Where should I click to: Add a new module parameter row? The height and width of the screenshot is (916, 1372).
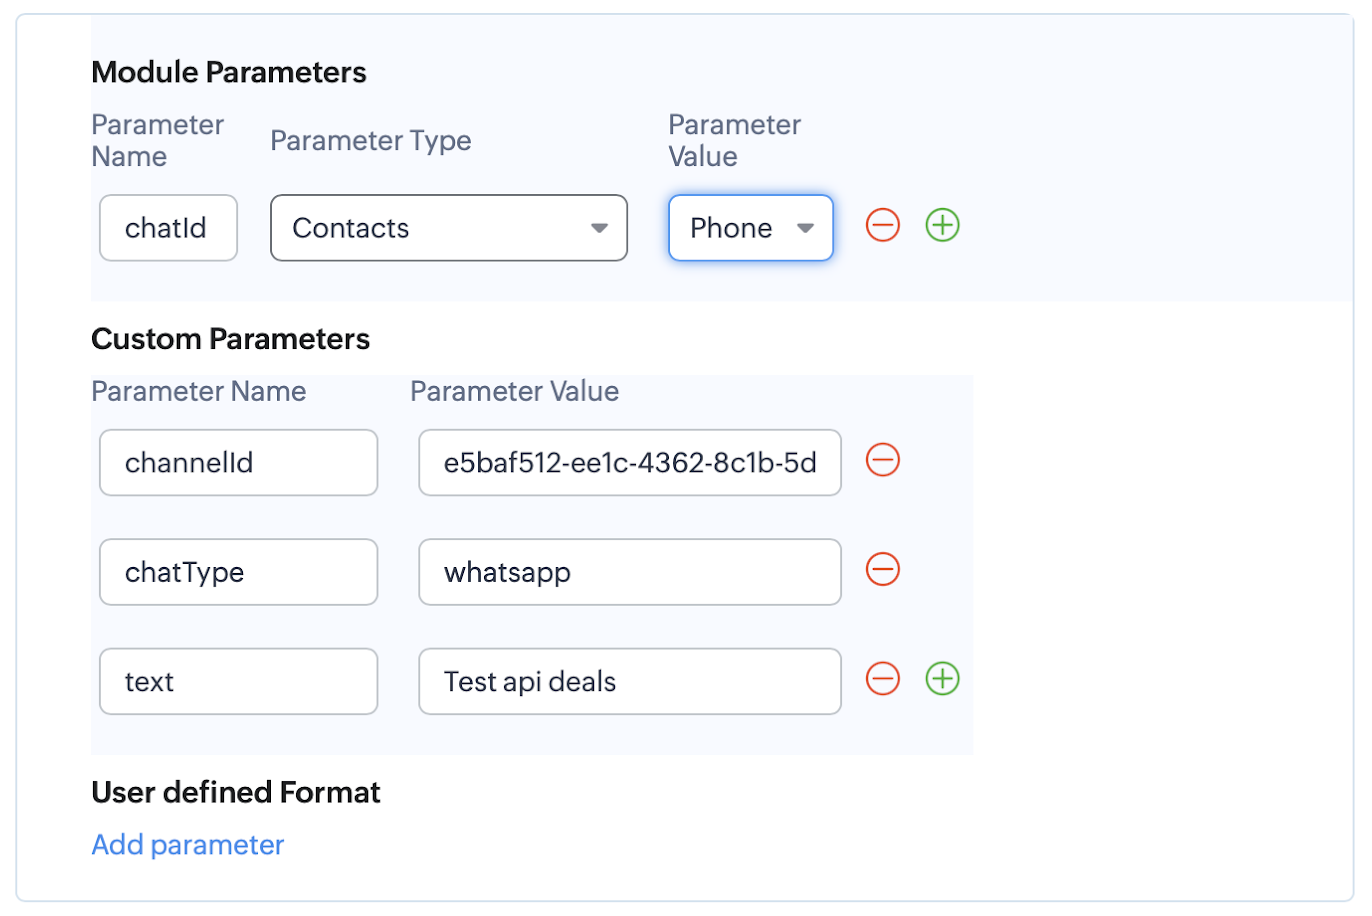942,226
